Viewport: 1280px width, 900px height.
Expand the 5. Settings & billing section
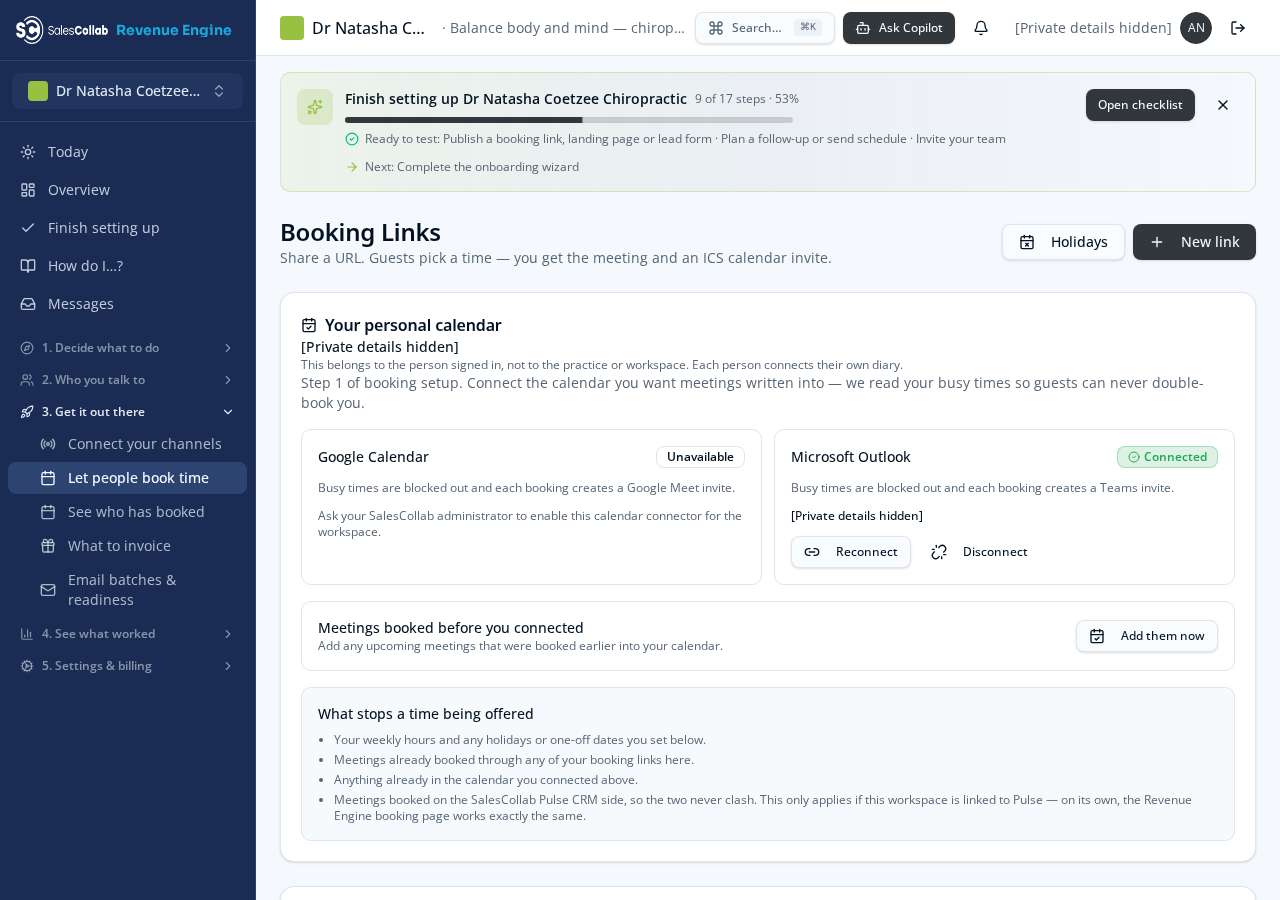128,666
